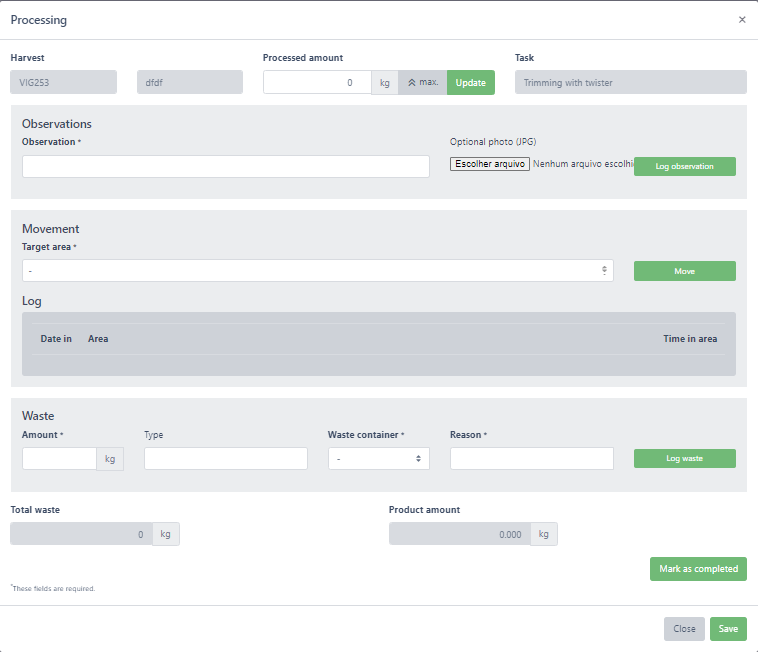The image size is (758, 652).
Task: Click the Move button
Action: coord(684,271)
